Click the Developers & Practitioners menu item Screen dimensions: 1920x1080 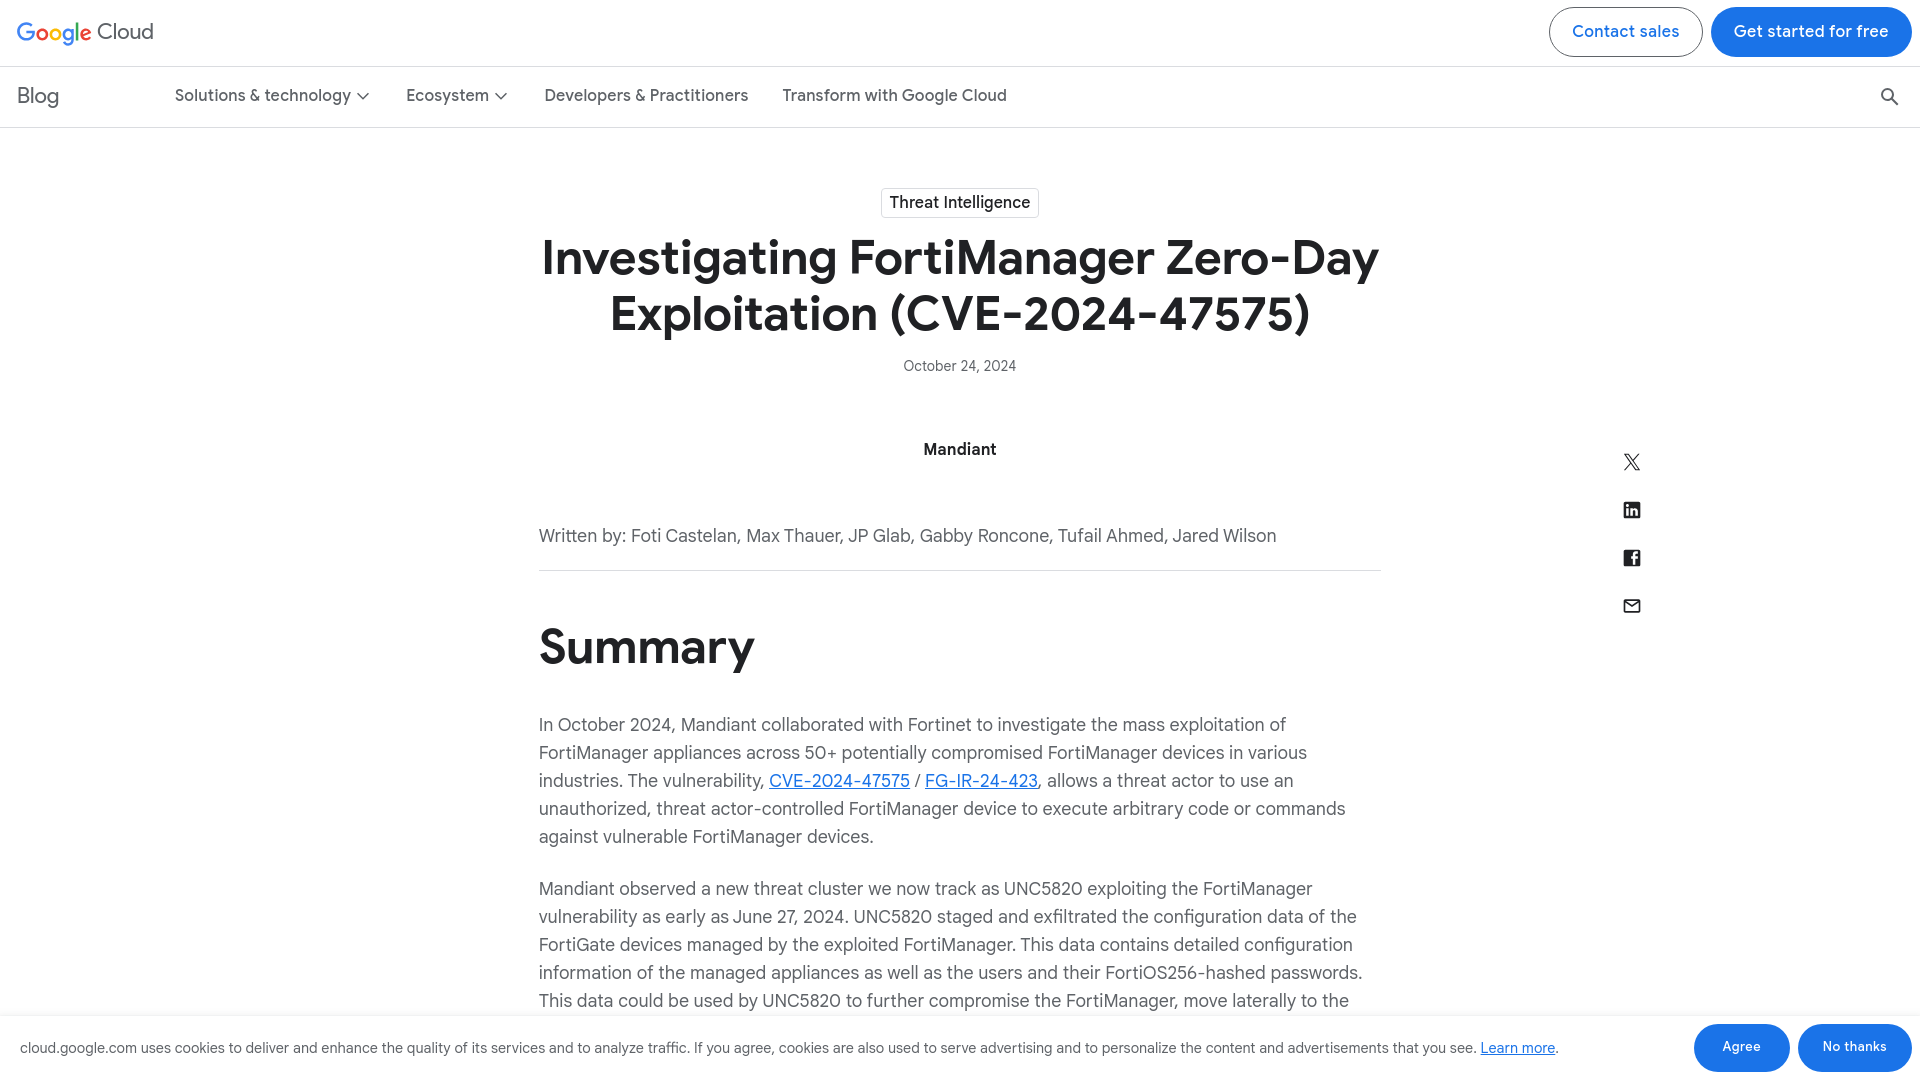pyautogui.click(x=646, y=95)
